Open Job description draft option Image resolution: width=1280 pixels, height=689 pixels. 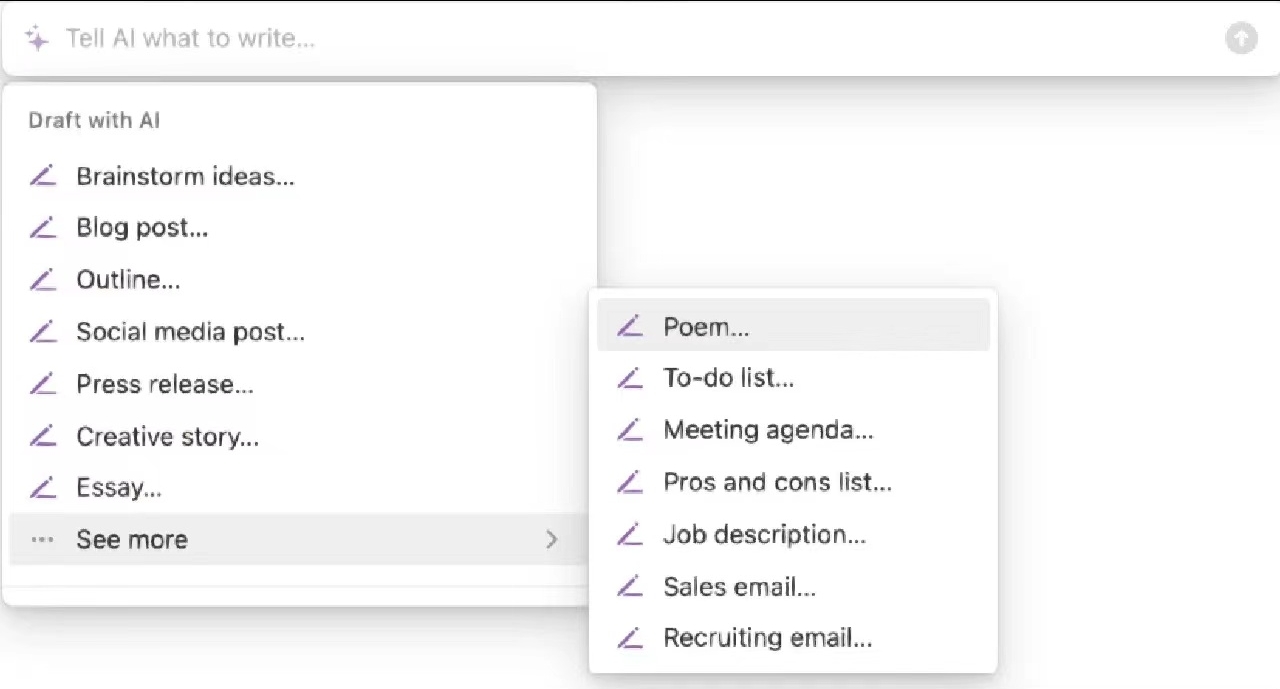tap(764, 535)
